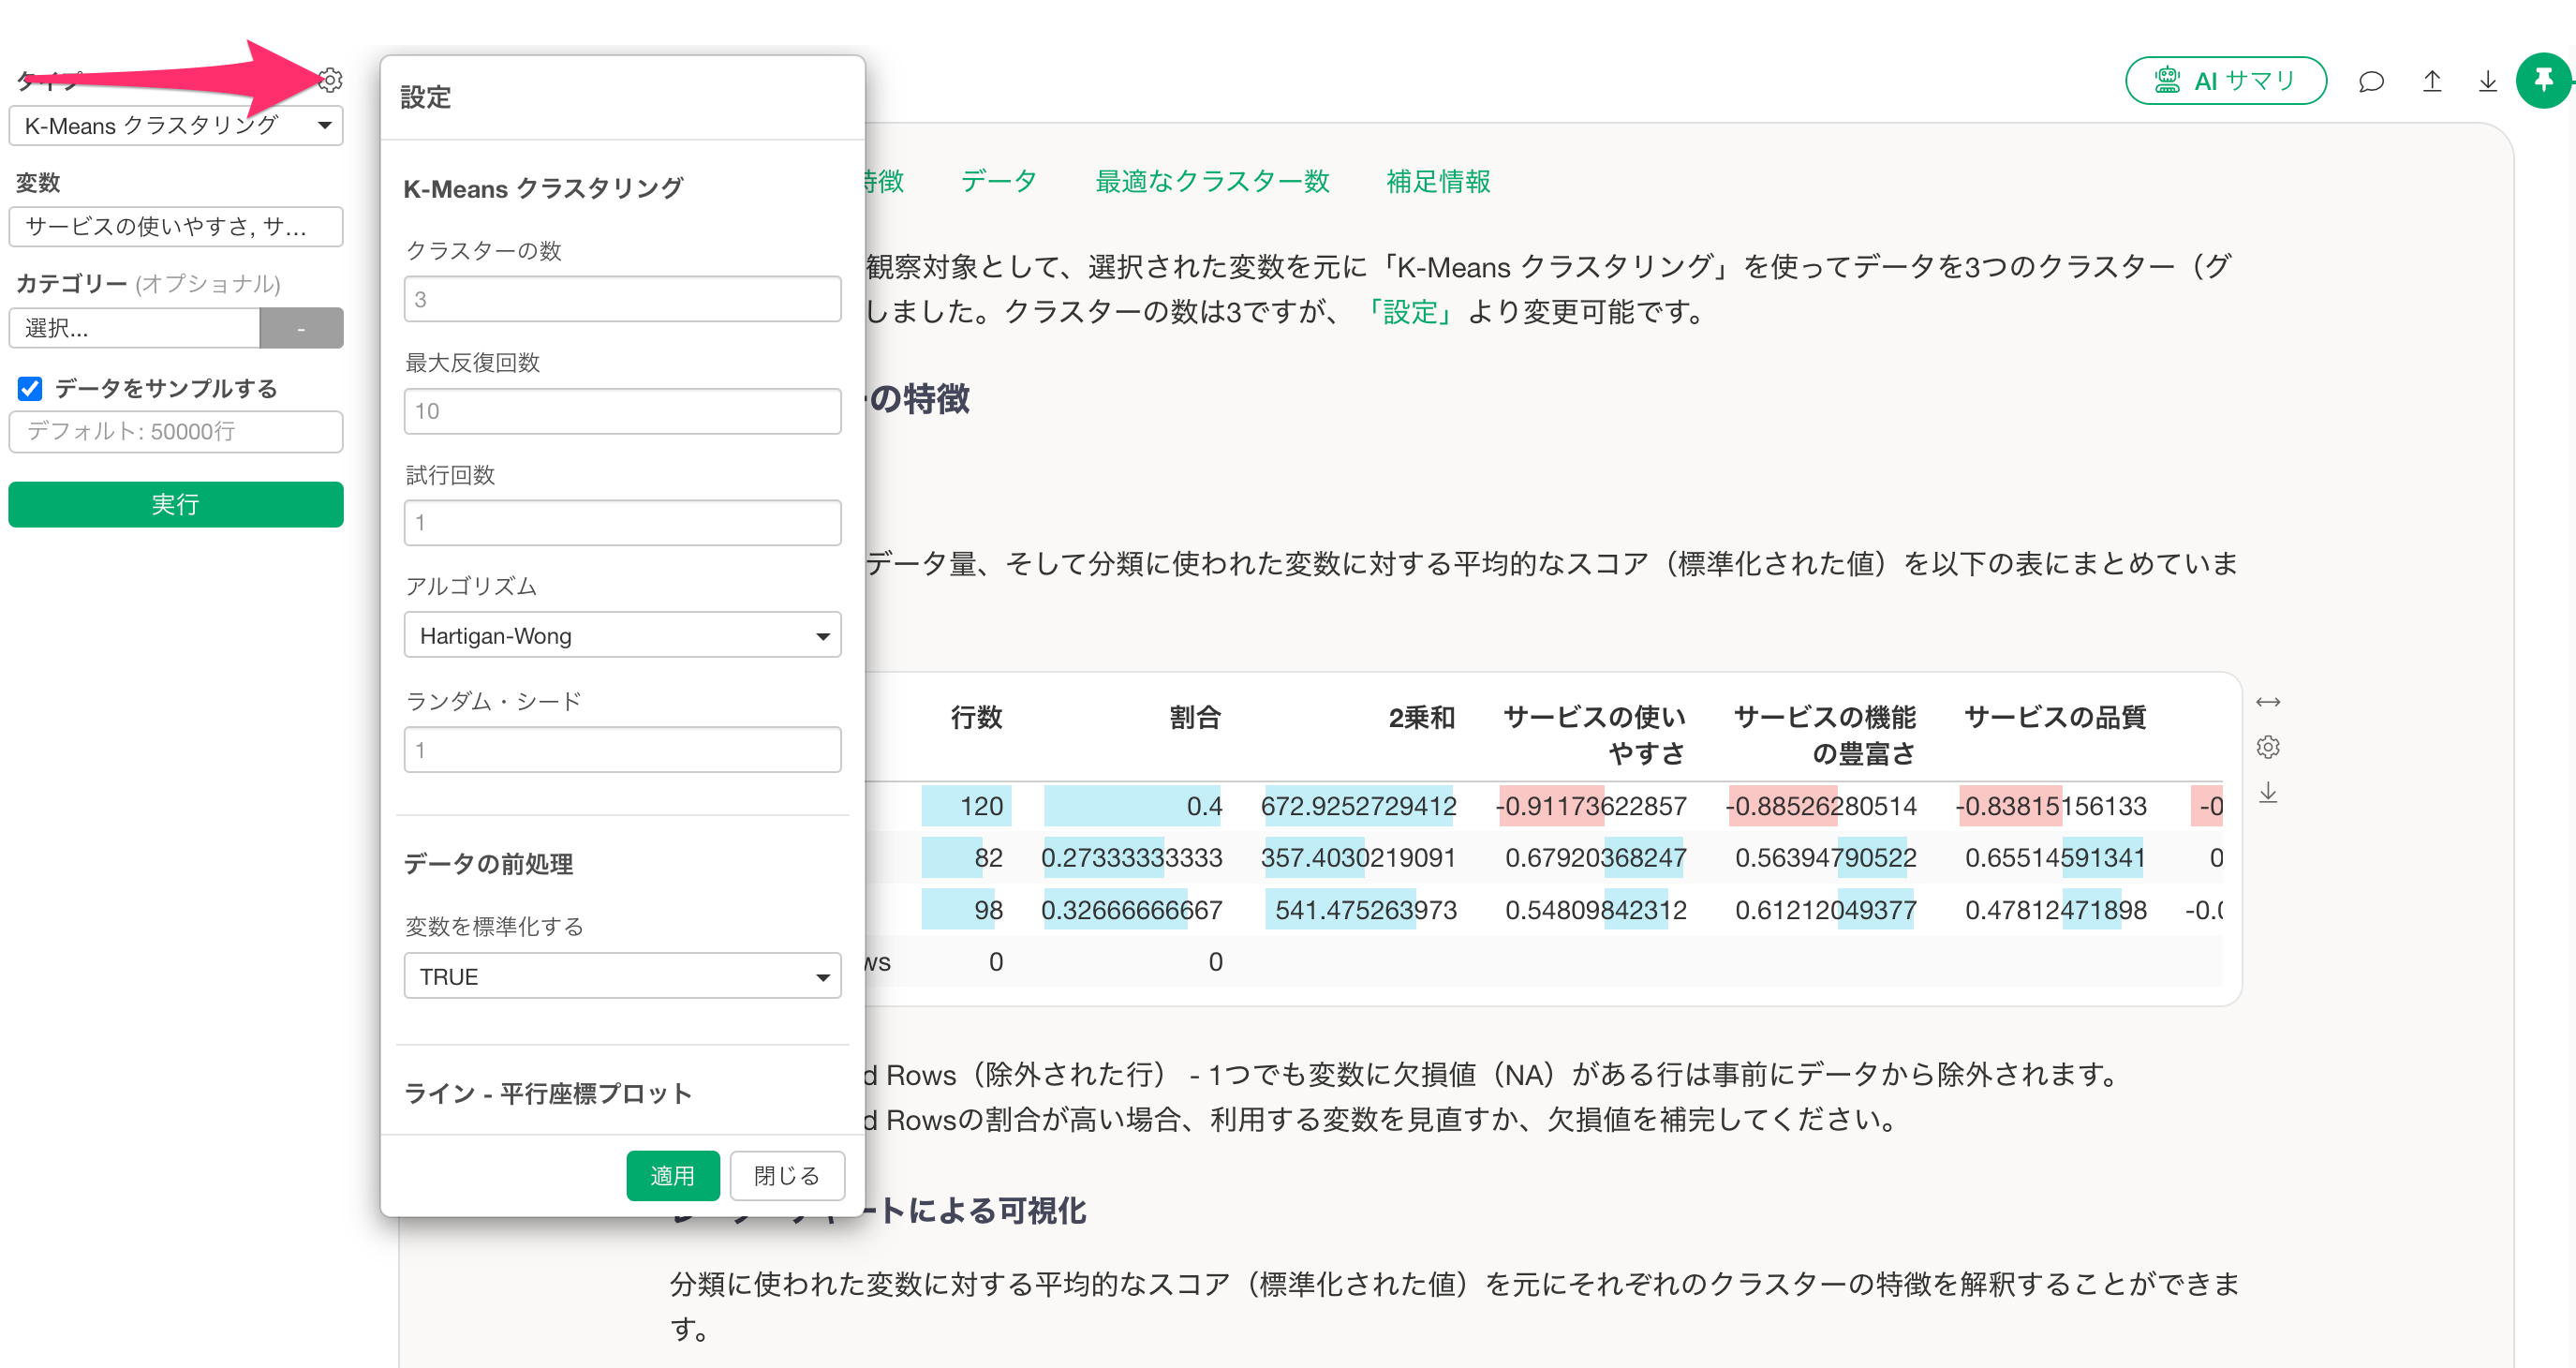Click the クラスターの数 input field

622,299
